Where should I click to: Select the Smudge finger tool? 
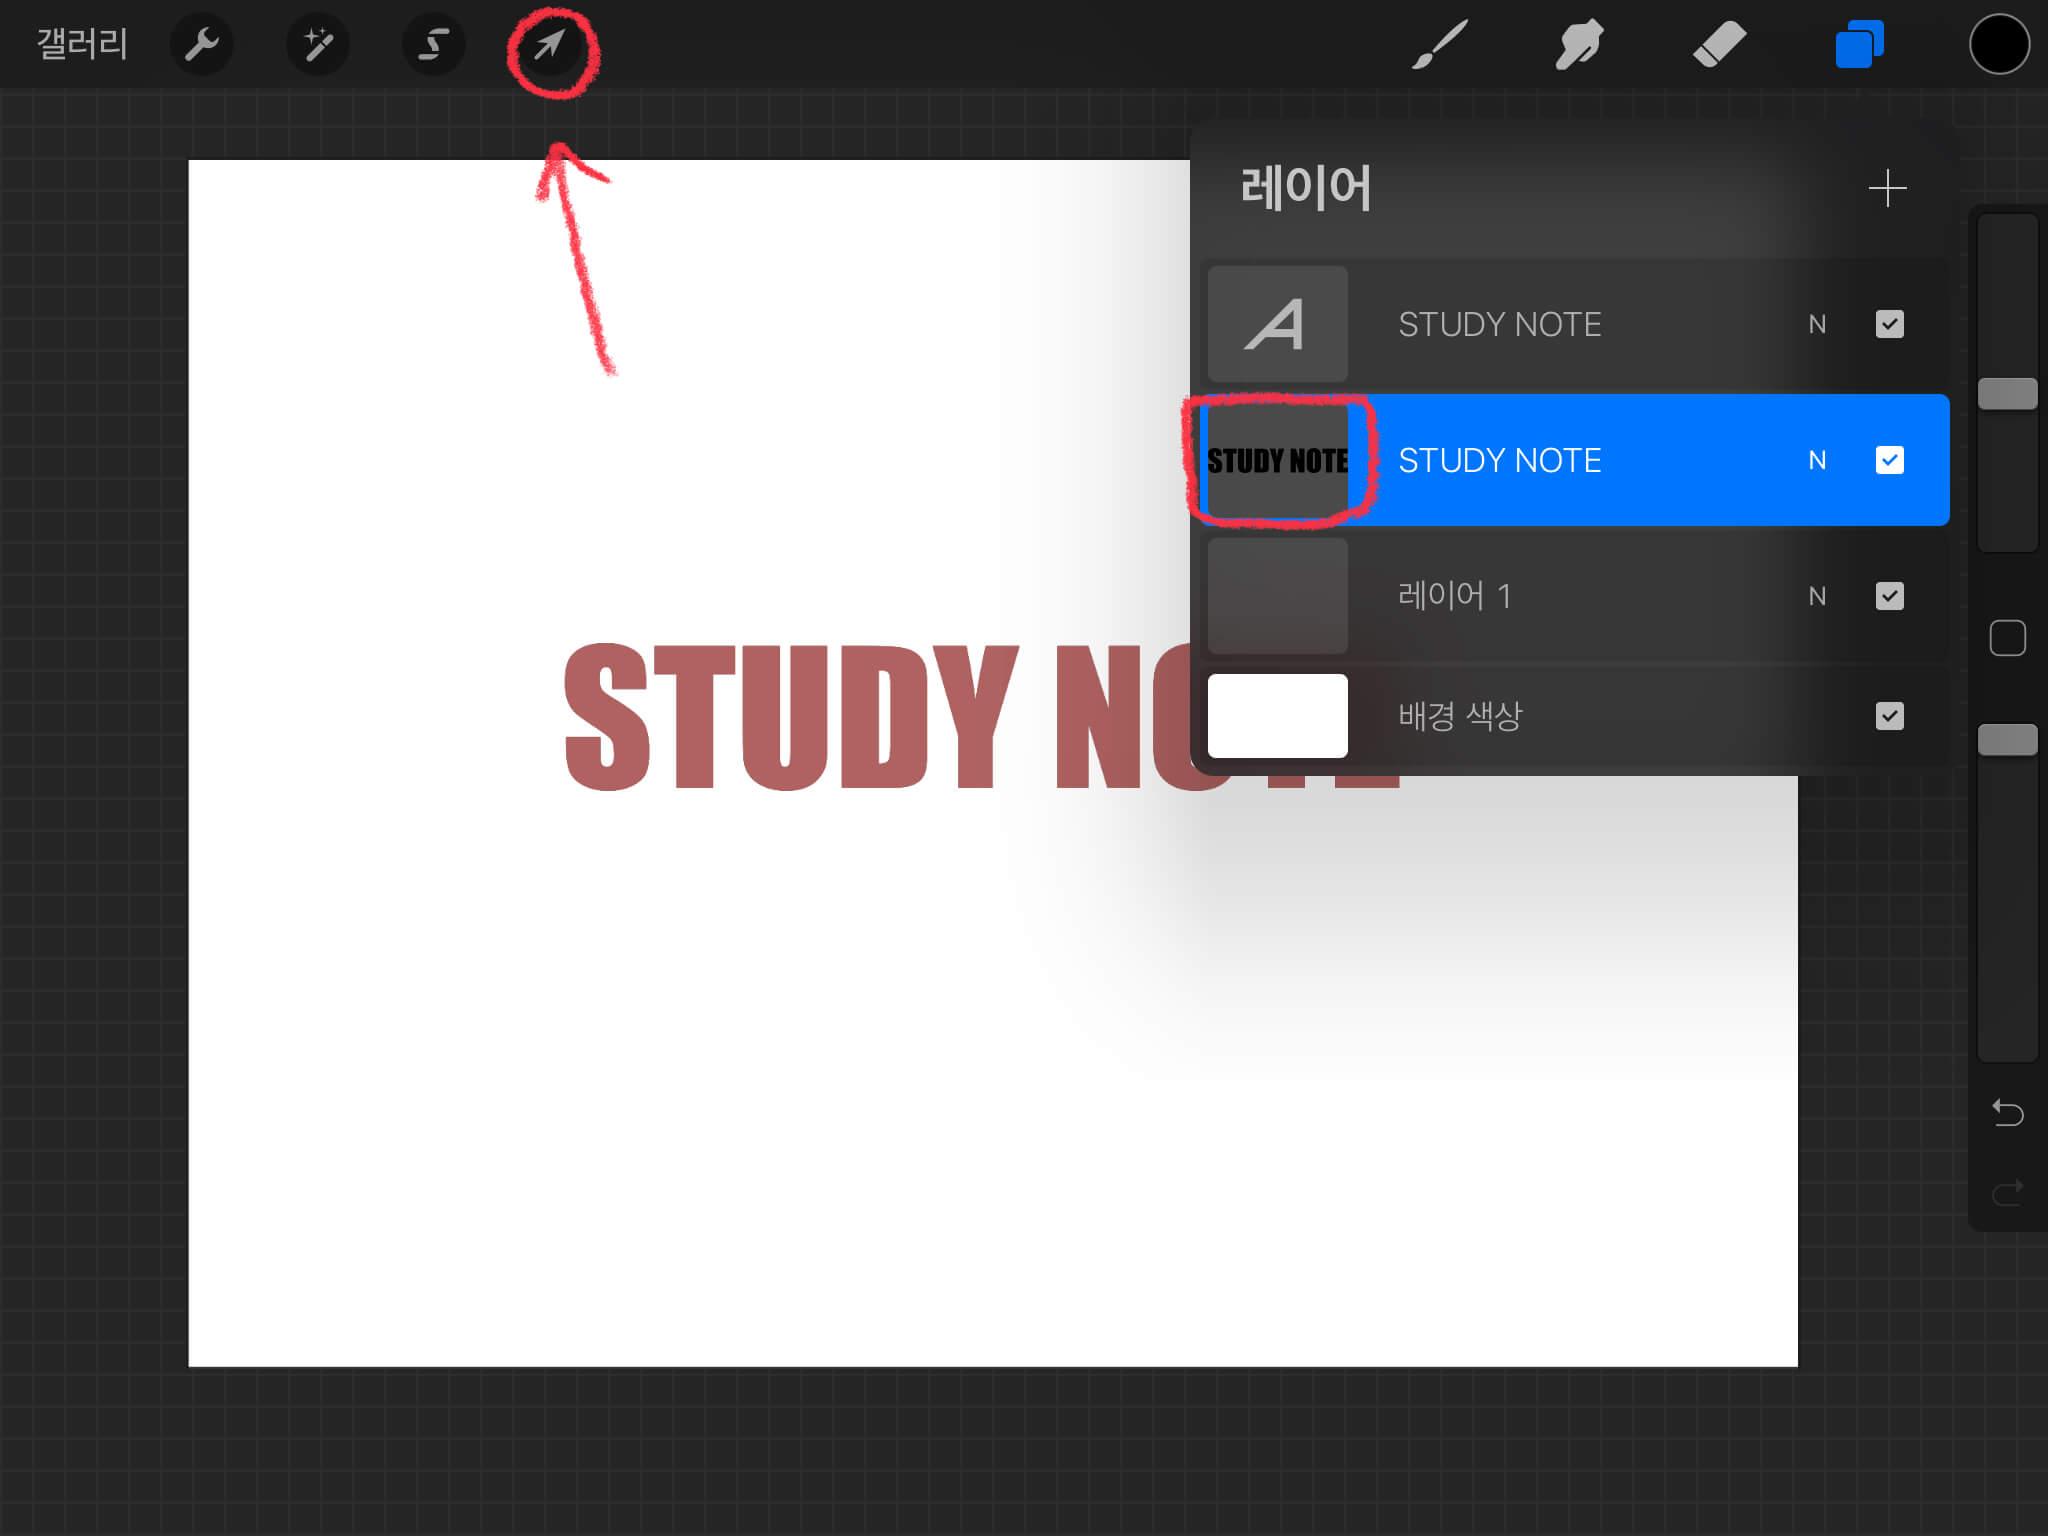tap(1579, 45)
